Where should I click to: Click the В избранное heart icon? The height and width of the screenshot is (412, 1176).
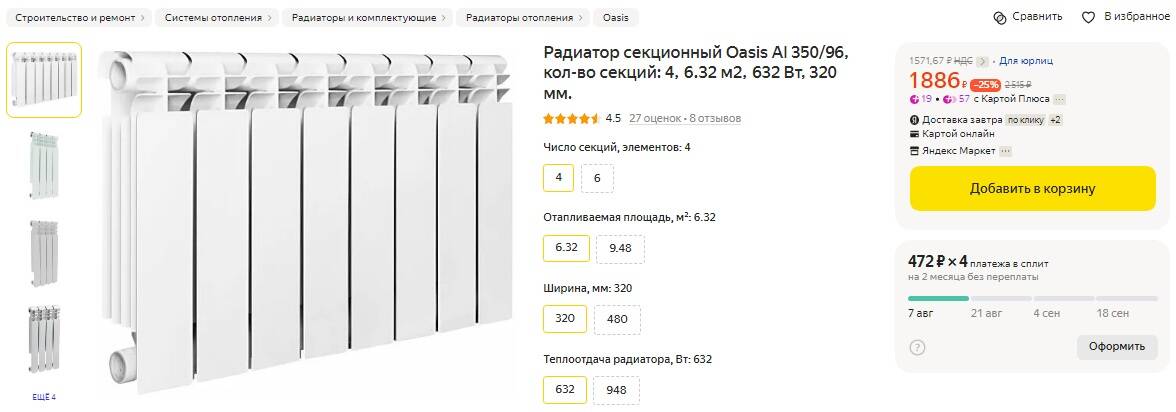[1088, 17]
